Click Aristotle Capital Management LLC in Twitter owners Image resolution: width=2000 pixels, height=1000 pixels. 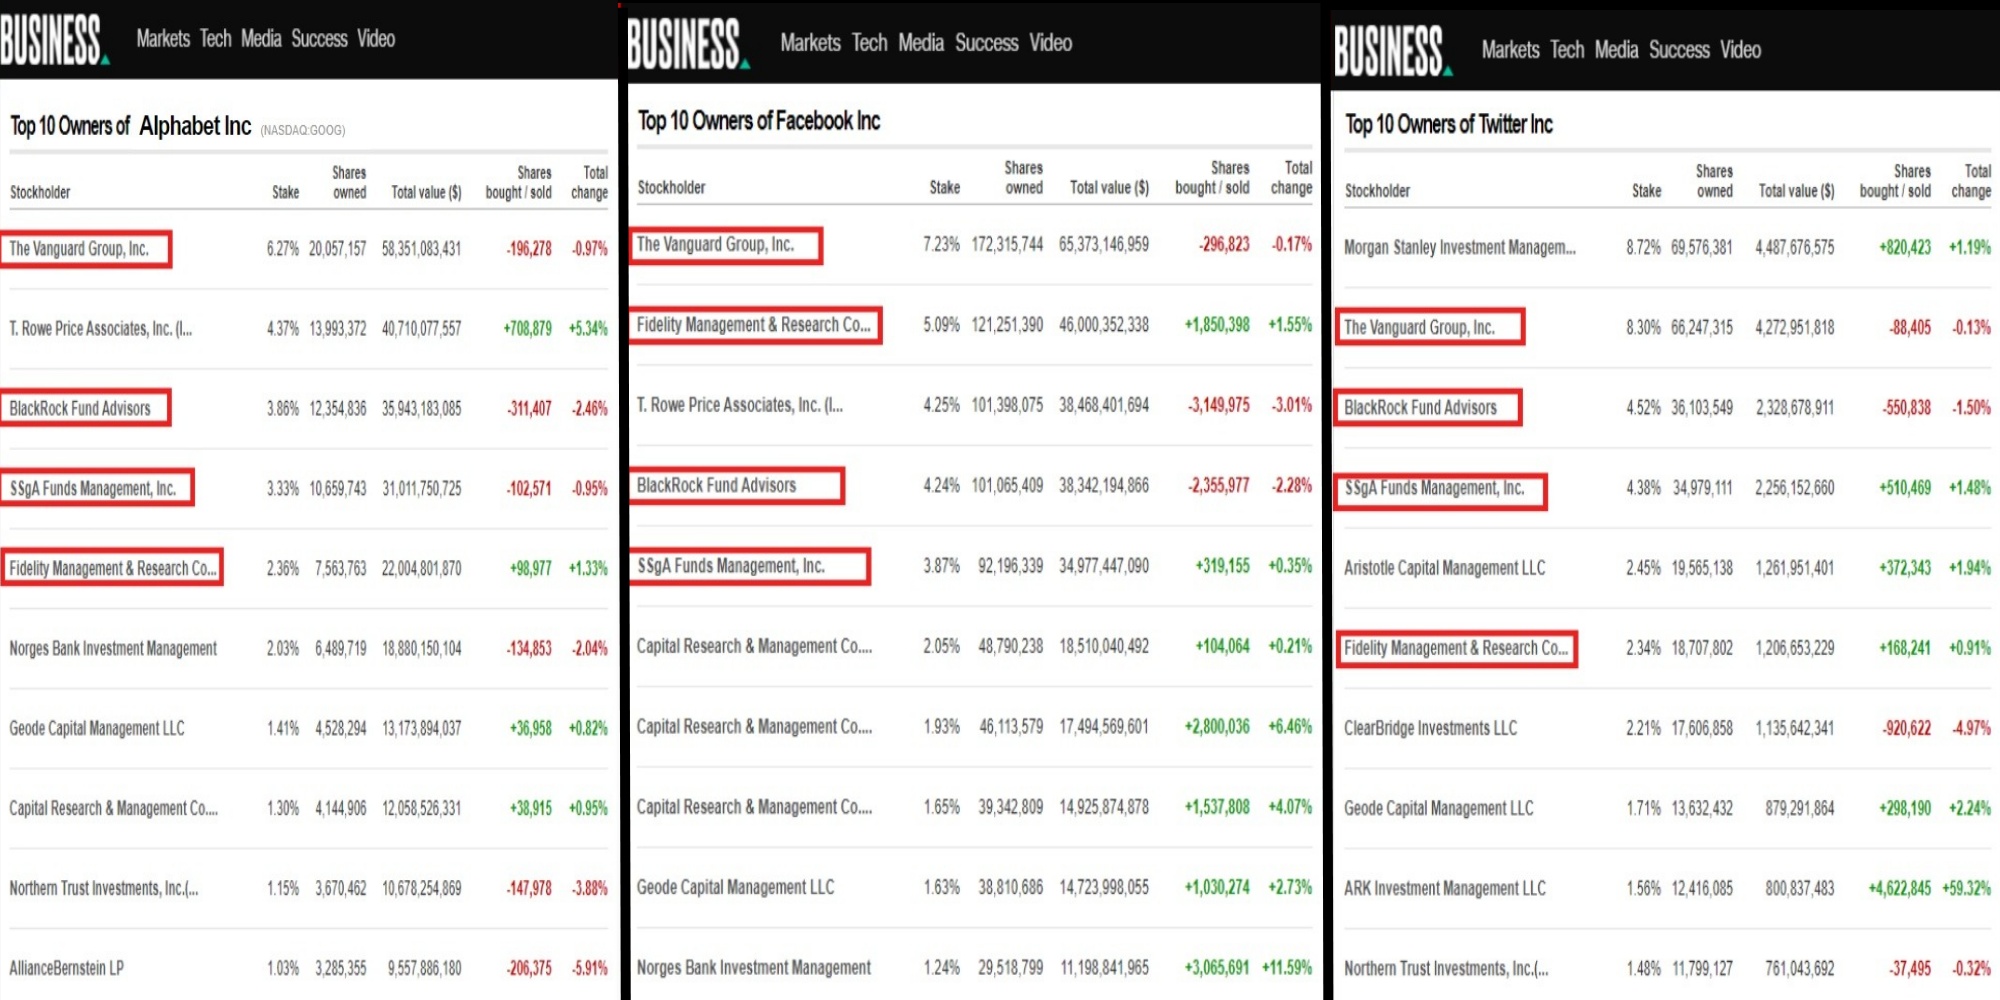click(x=1444, y=569)
